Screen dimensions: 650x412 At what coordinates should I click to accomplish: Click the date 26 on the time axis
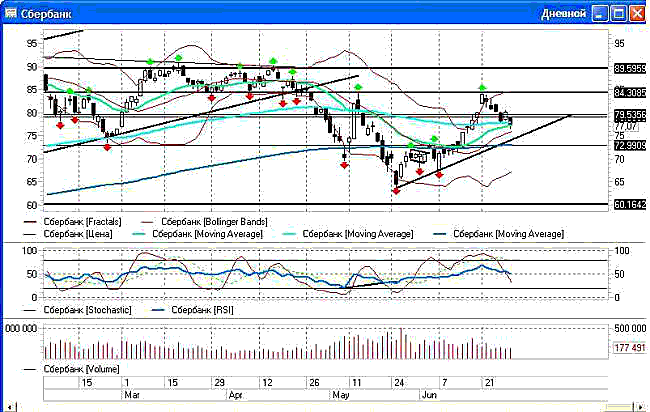[x=314, y=382]
